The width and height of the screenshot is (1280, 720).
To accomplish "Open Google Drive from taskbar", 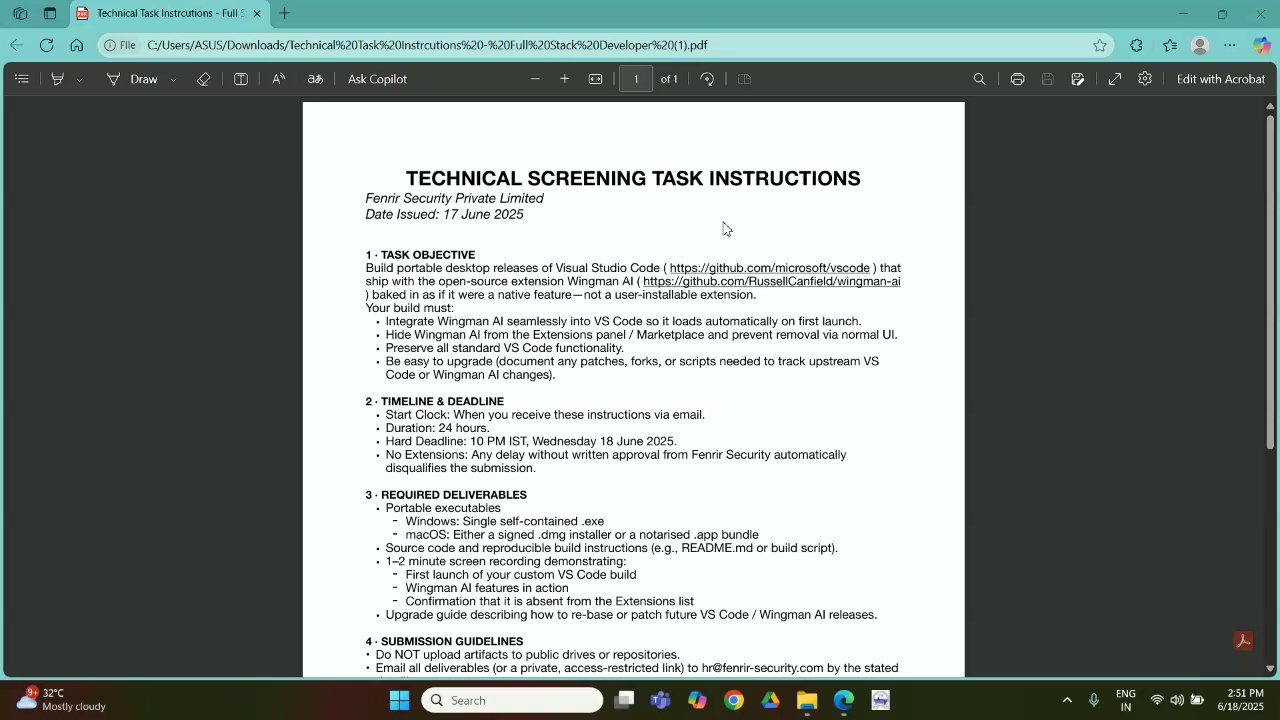I will click(770, 700).
